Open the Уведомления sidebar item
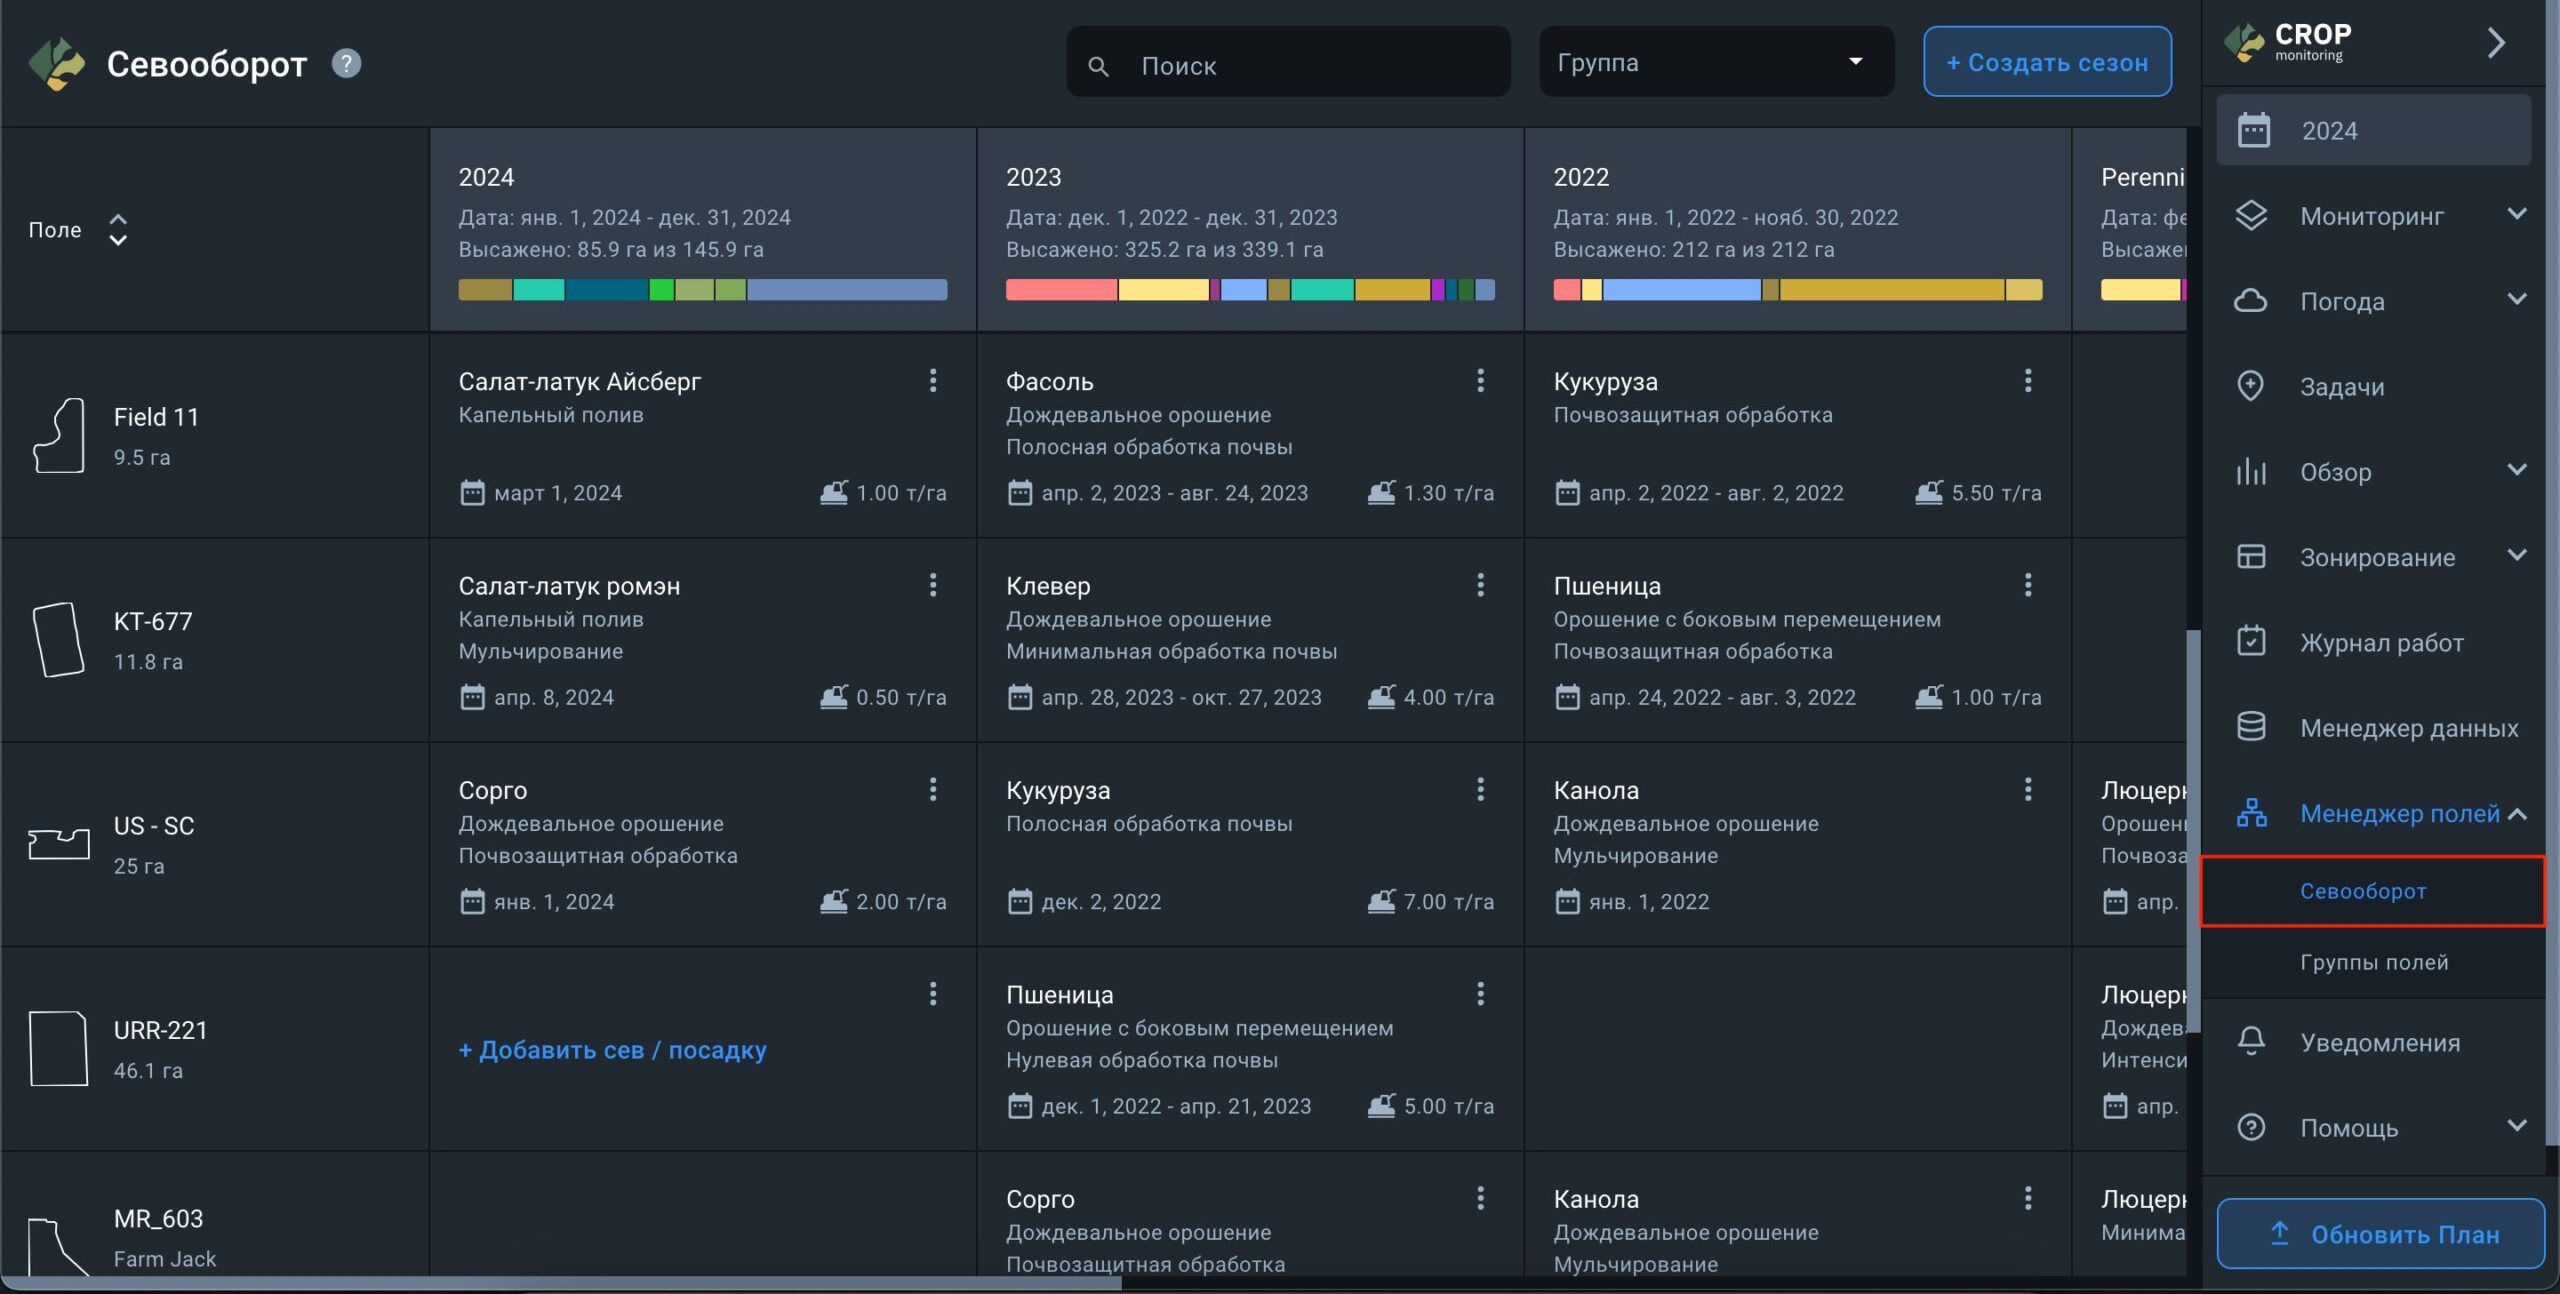 (x=2372, y=1042)
